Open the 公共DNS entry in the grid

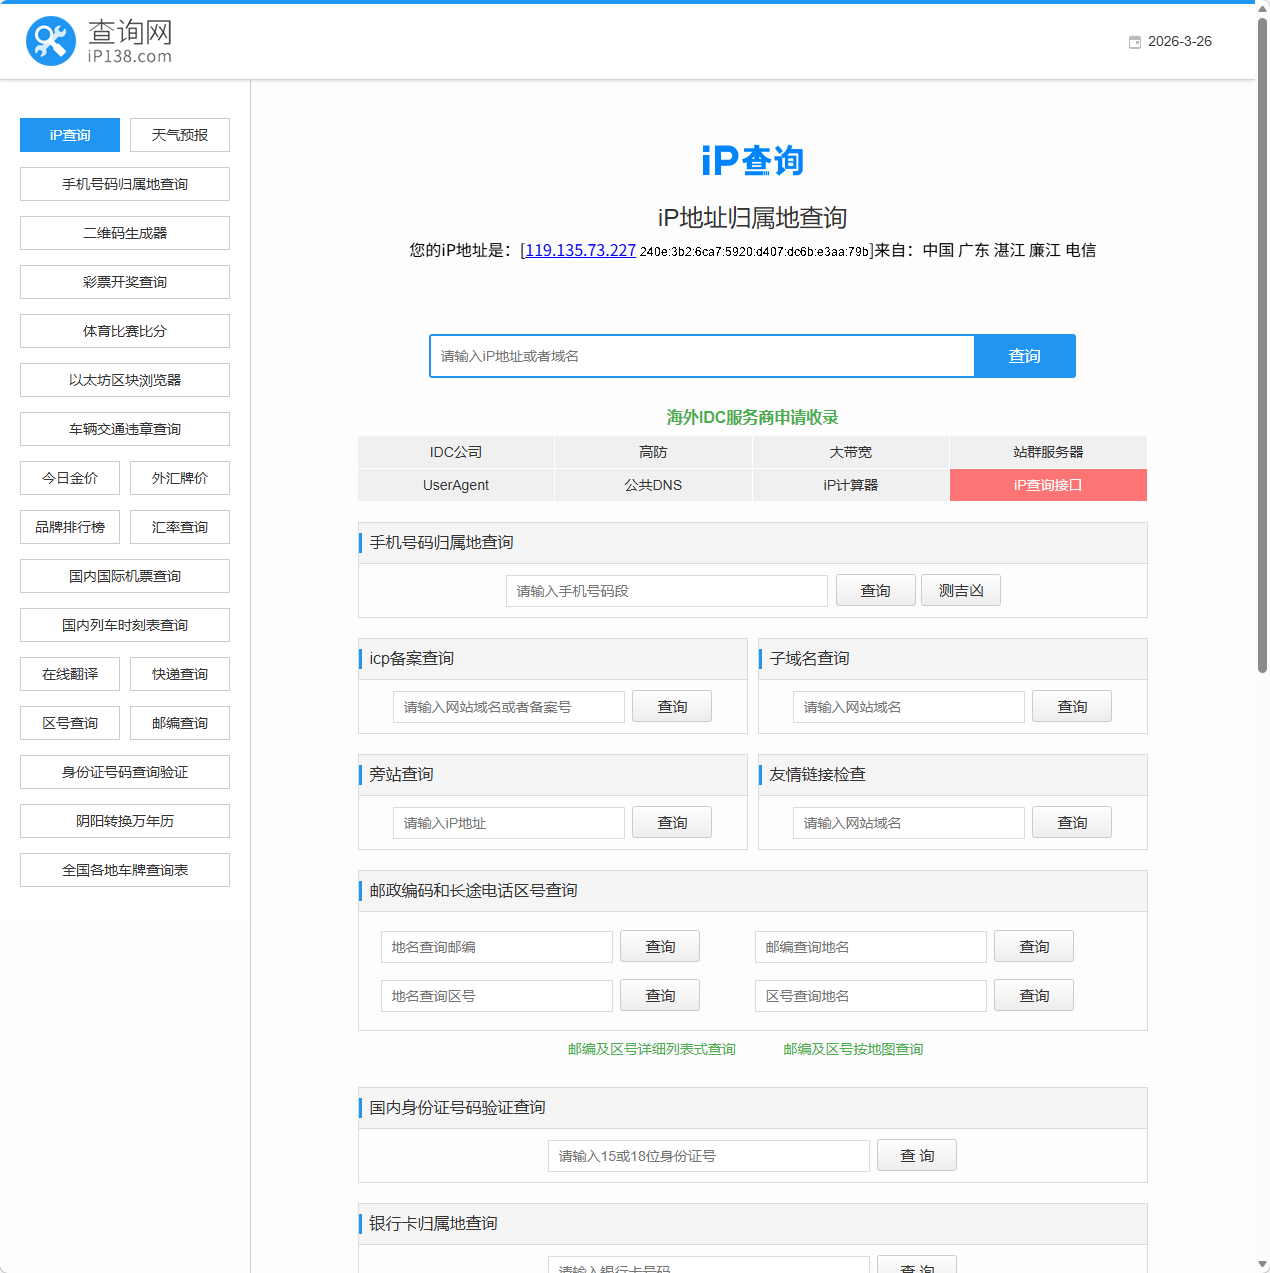pos(652,485)
